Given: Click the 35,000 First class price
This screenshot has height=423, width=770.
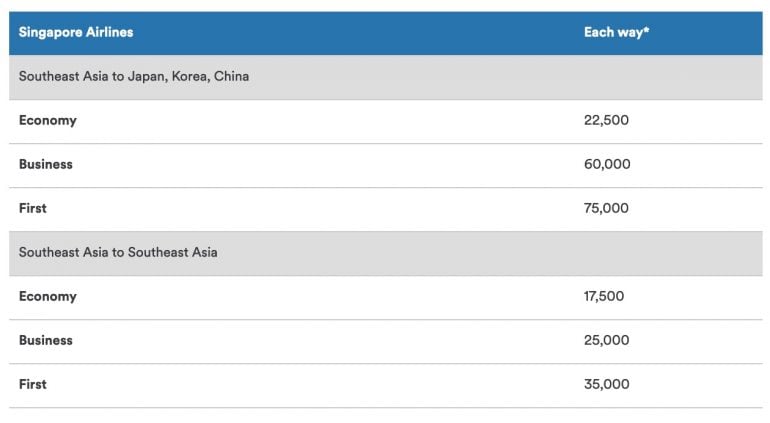Looking at the screenshot, I should pyautogui.click(x=606, y=384).
